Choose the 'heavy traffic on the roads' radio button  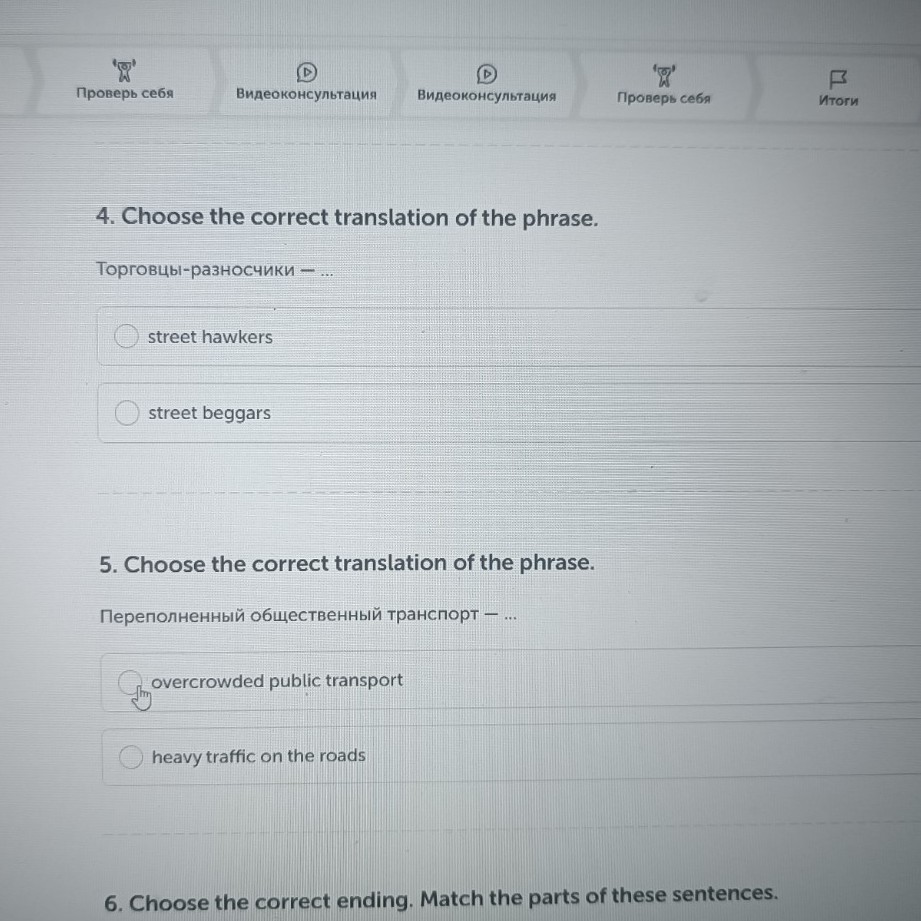click(x=131, y=758)
